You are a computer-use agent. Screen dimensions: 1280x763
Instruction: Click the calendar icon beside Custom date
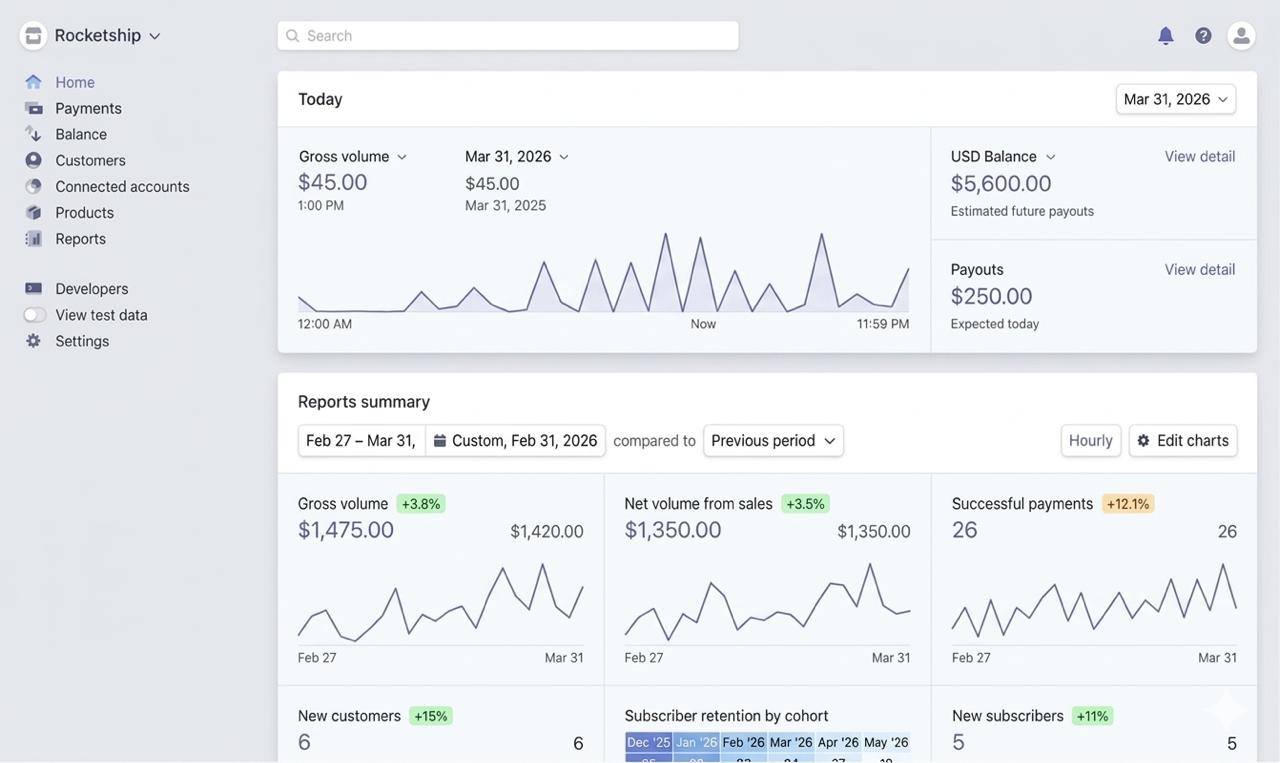(x=440, y=441)
